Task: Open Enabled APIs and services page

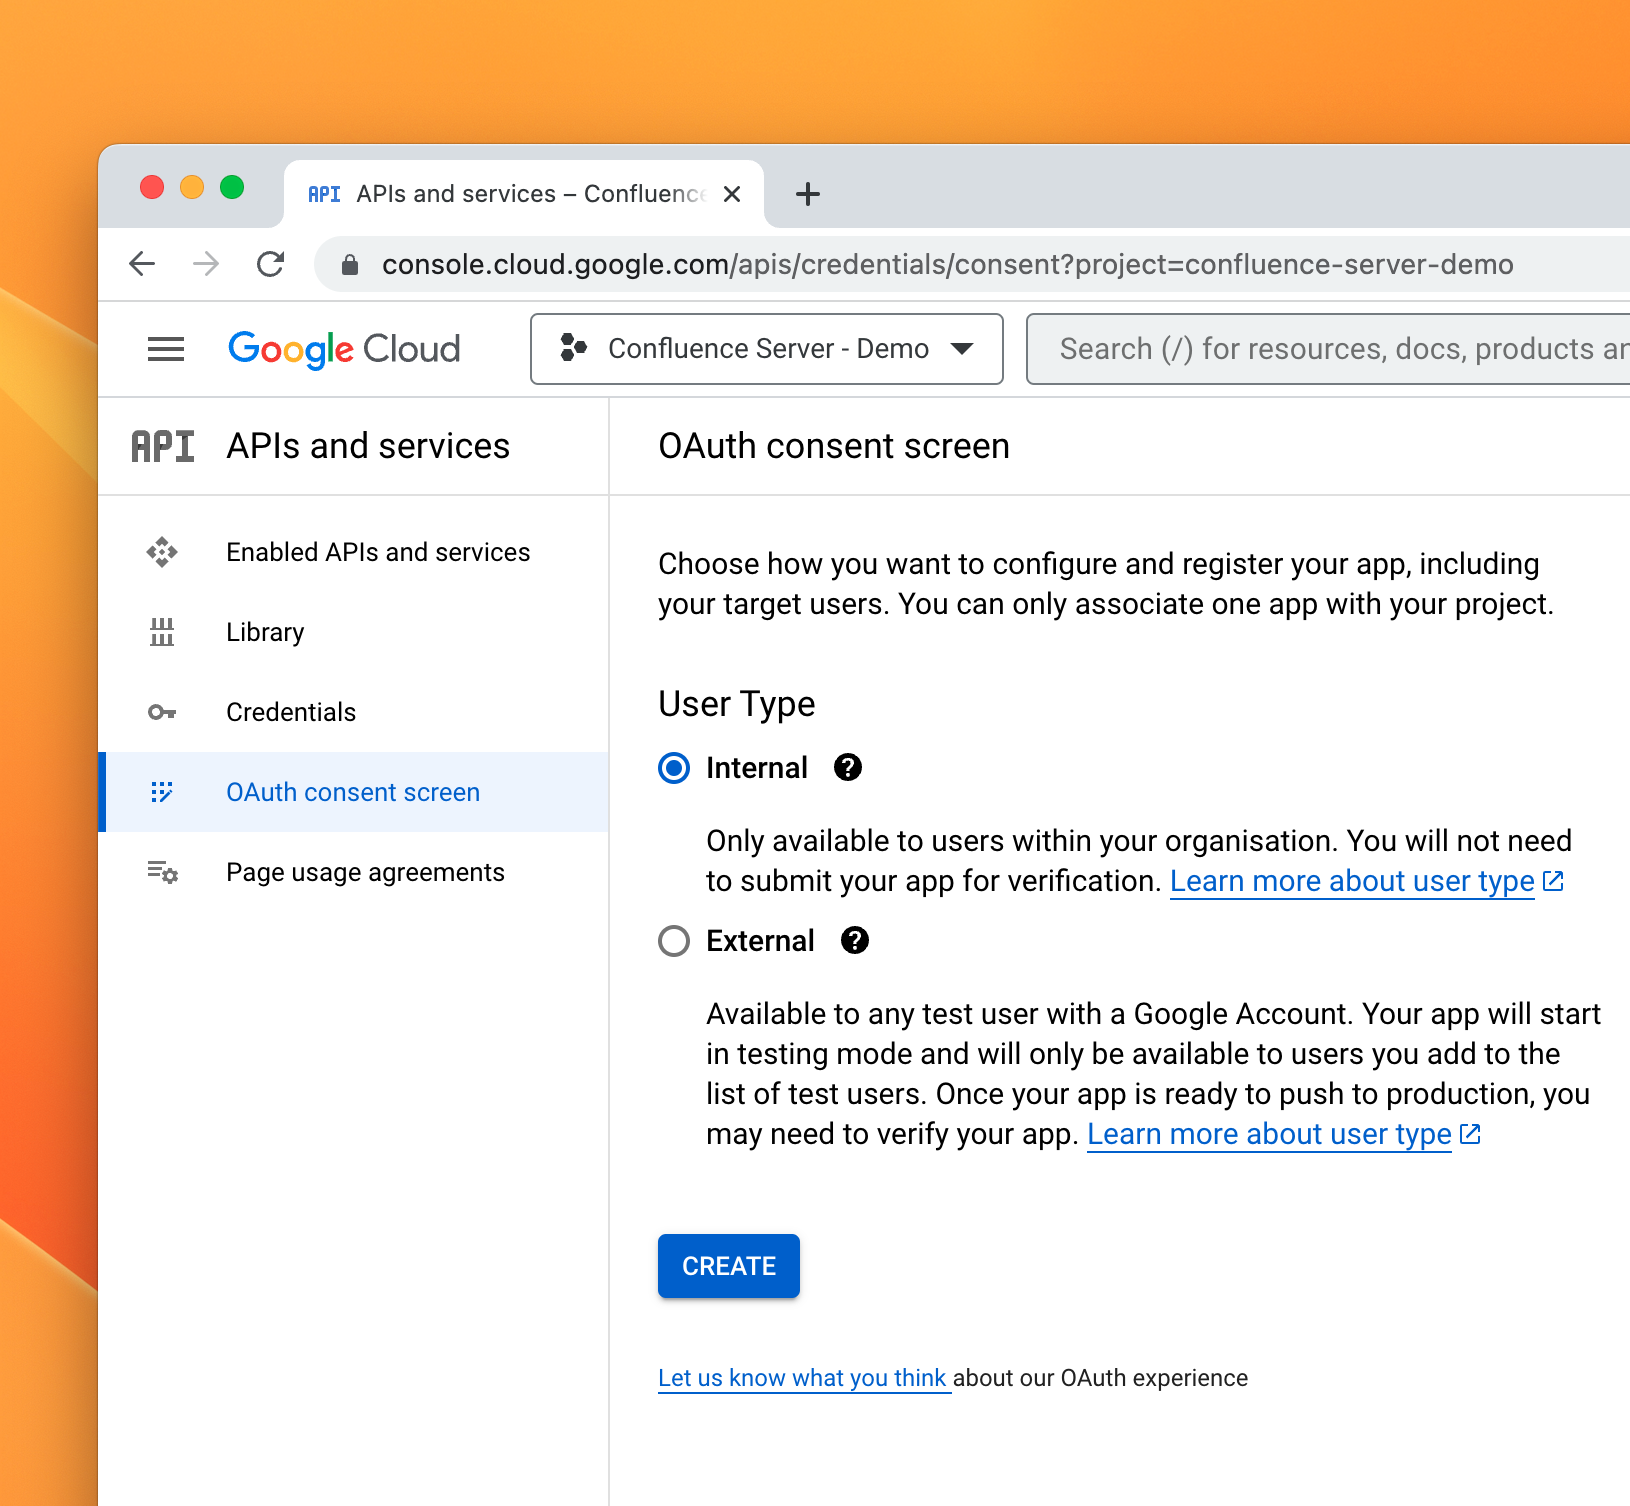Action: 378,552
